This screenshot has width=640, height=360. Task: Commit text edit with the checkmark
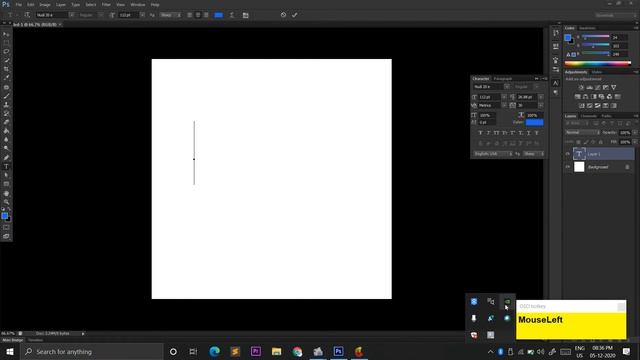coord(294,15)
